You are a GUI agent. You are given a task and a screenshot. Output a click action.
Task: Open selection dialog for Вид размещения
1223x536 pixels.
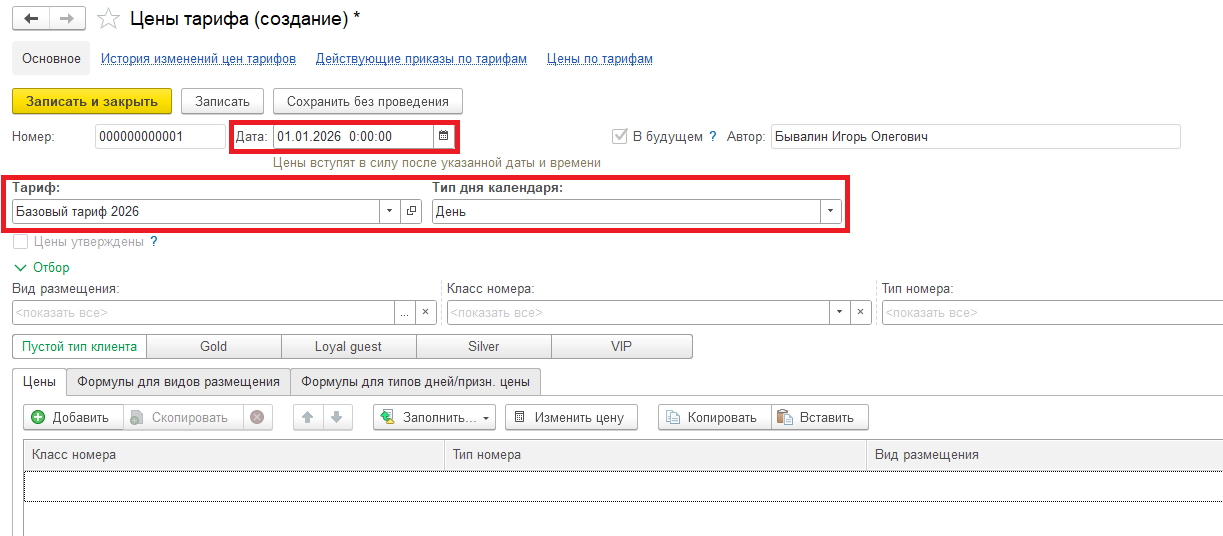click(404, 312)
